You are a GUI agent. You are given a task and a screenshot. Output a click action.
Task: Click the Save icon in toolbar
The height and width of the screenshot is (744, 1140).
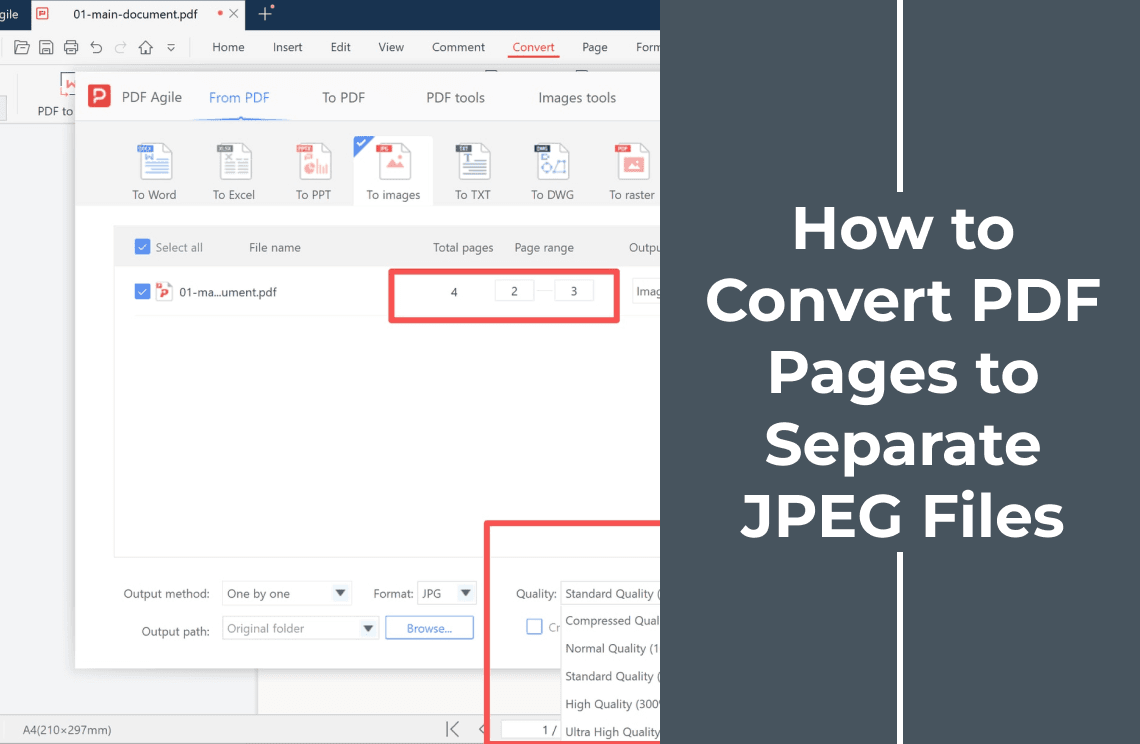pos(46,47)
